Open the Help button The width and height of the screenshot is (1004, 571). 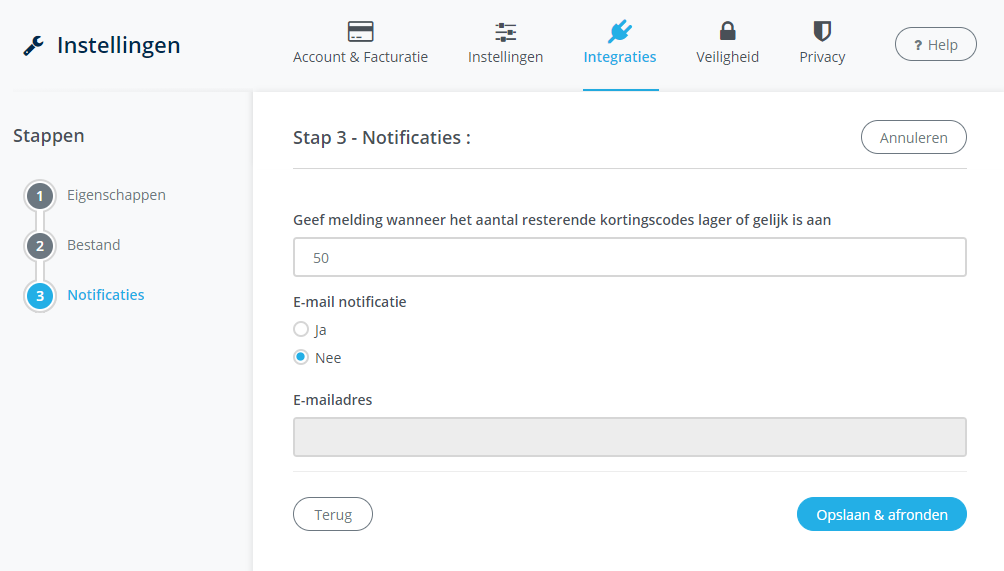(x=935, y=45)
